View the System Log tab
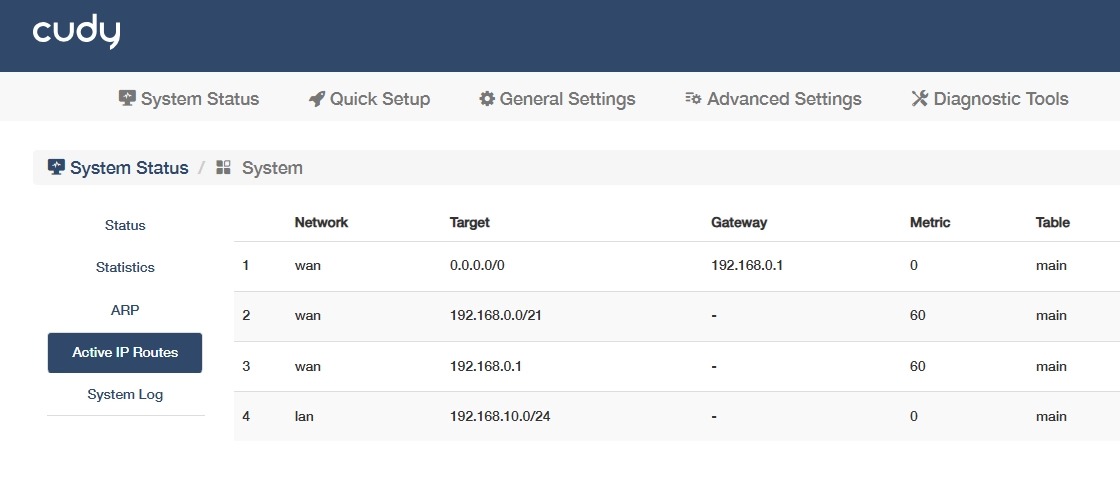The image size is (1120, 493). (x=125, y=394)
